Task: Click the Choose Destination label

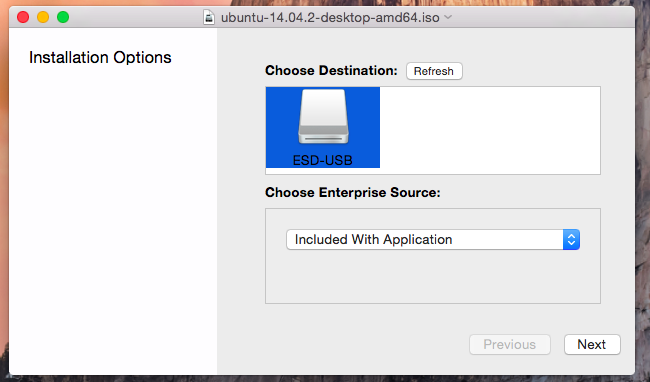Action: tap(331, 70)
